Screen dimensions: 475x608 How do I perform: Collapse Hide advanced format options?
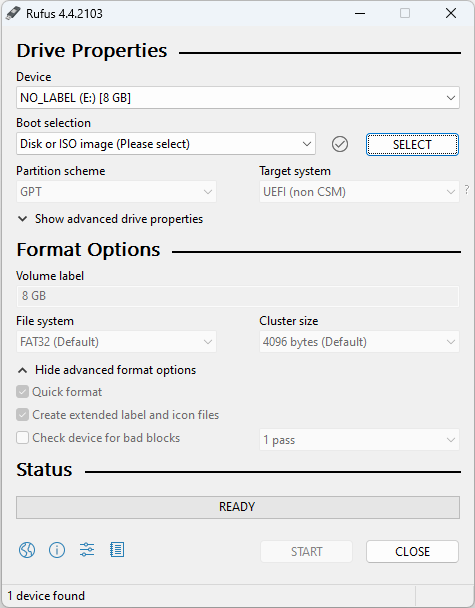(107, 370)
